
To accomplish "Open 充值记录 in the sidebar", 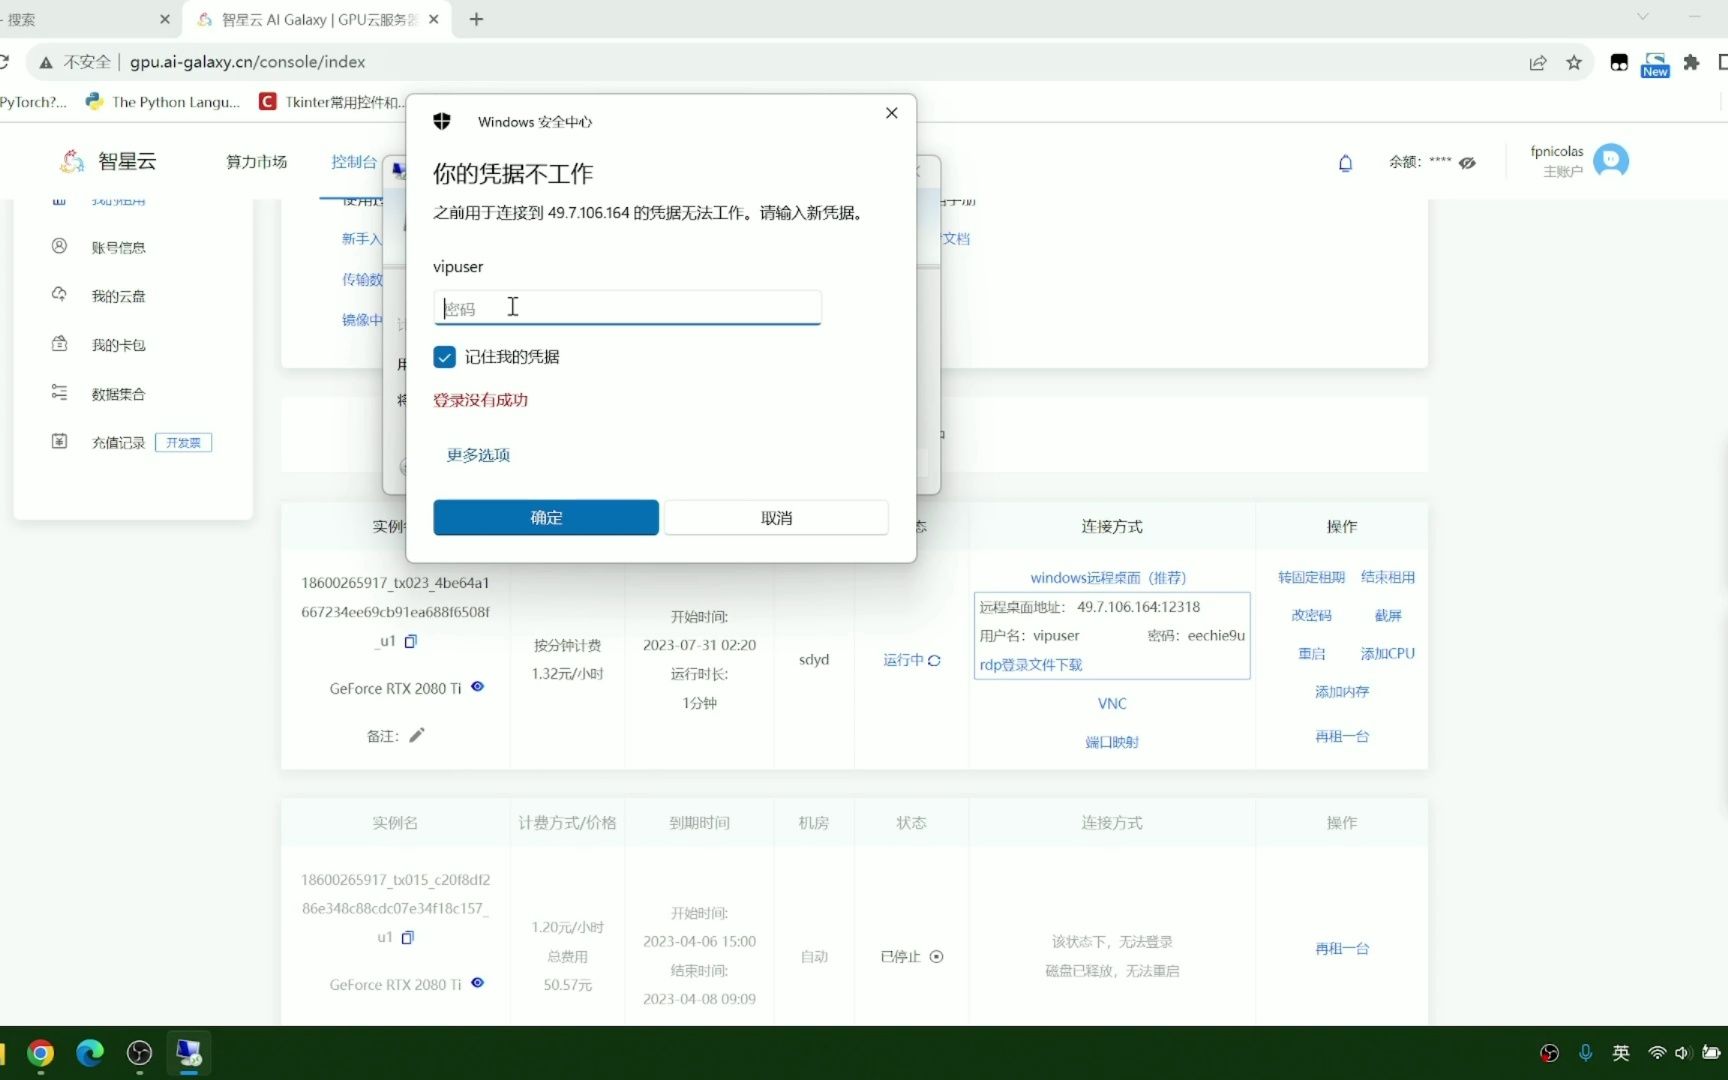I will 119,442.
